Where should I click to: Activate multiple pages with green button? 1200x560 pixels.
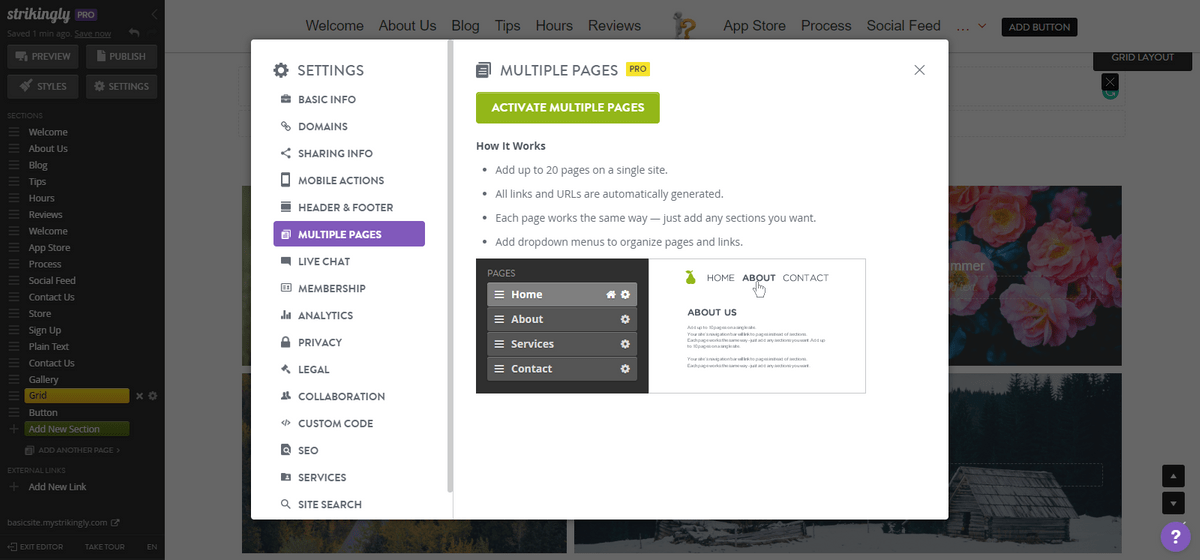(x=568, y=108)
